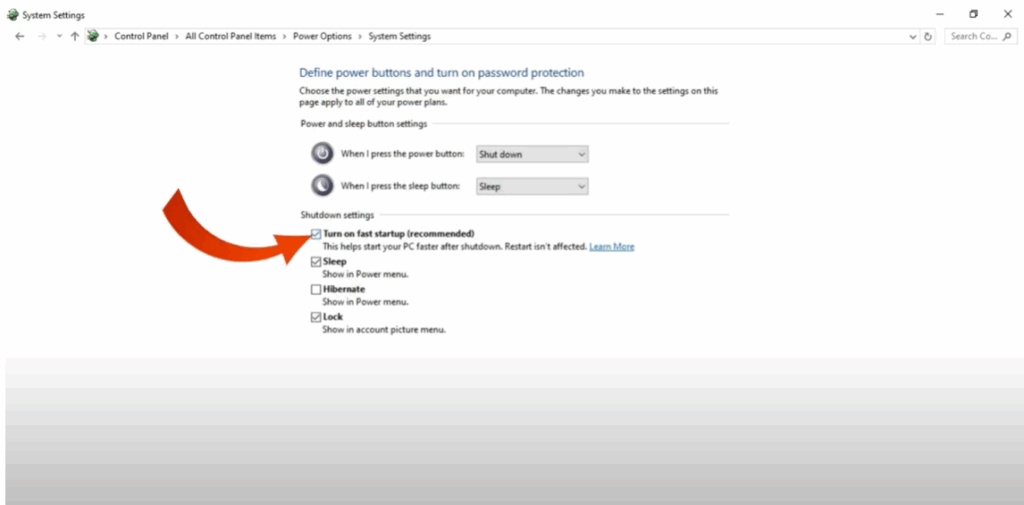Go up one level with up arrow
The image size is (1024, 505).
[74, 37]
